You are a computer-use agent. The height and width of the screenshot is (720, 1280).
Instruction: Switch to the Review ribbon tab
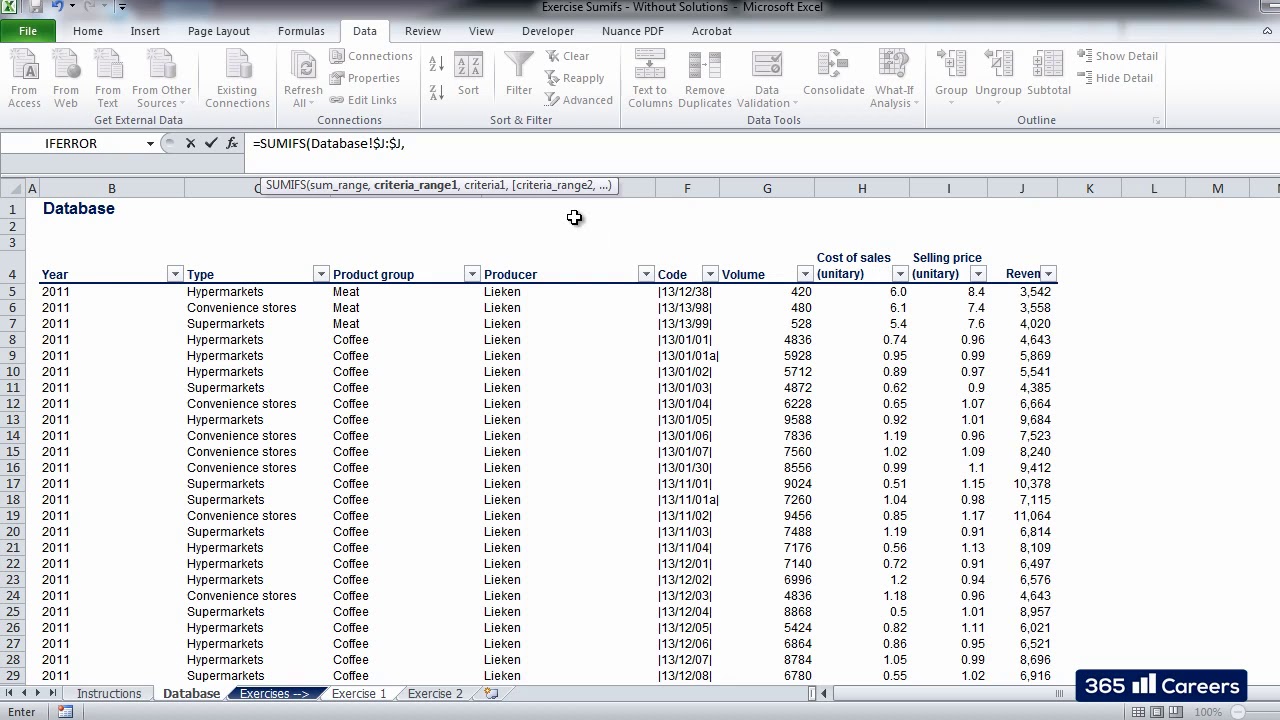coord(423,31)
